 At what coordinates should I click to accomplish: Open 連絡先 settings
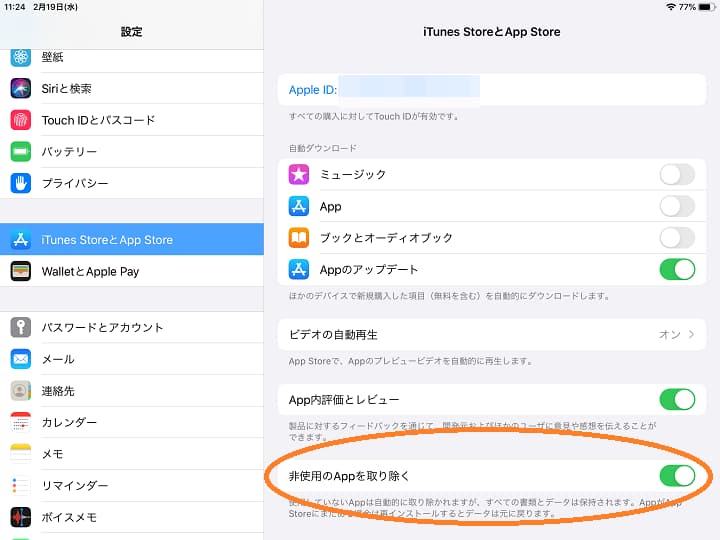point(132,391)
